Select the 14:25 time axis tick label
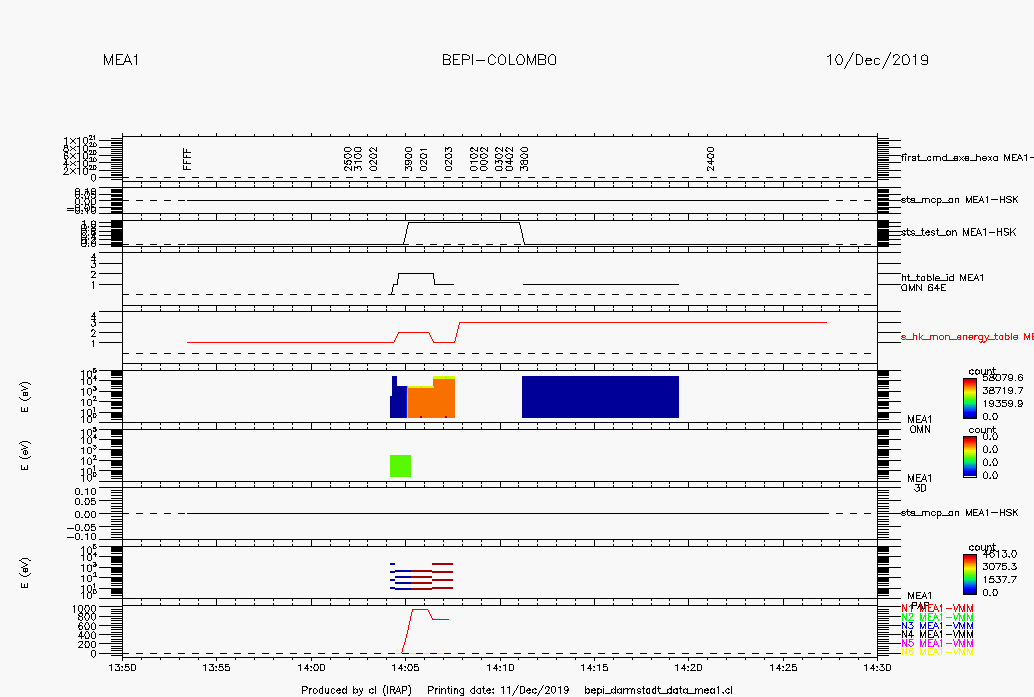1034x697 pixels. [x=783, y=667]
